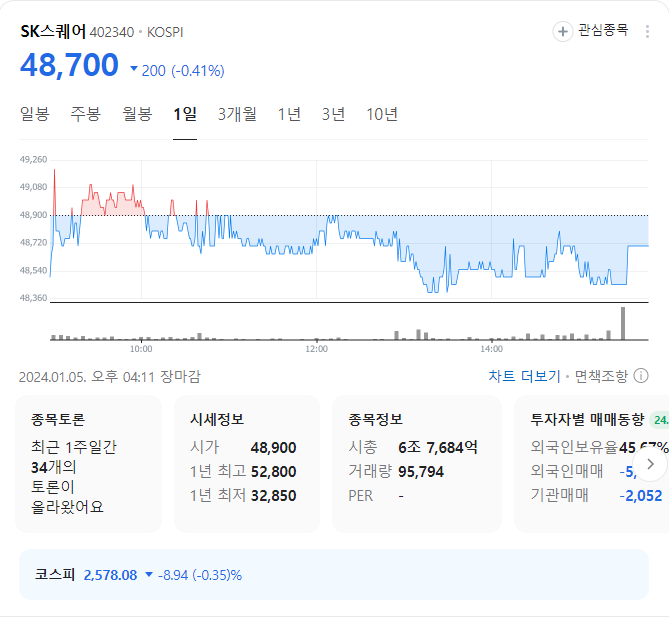
Task: Open the 차트 더보기 link
Action: pos(524,376)
